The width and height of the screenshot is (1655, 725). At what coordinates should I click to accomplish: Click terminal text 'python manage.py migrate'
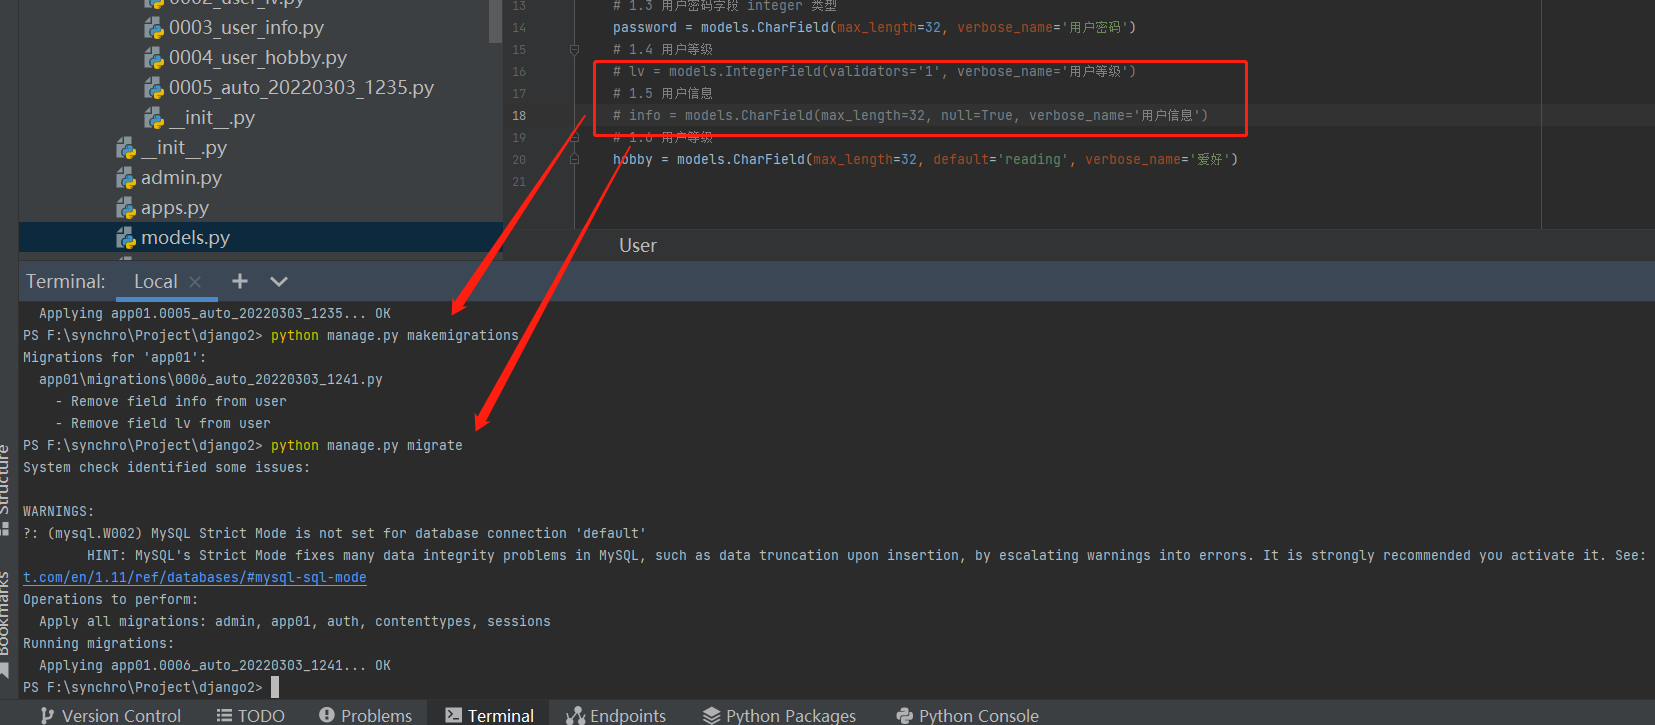pos(366,446)
